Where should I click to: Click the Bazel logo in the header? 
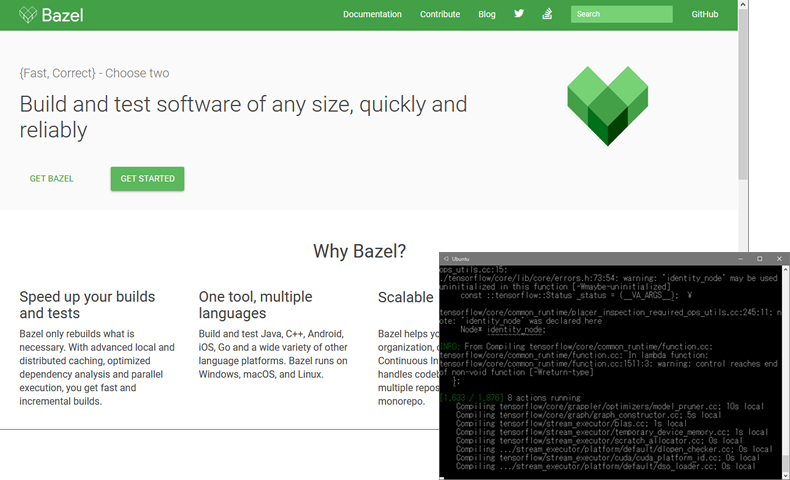[51, 15]
